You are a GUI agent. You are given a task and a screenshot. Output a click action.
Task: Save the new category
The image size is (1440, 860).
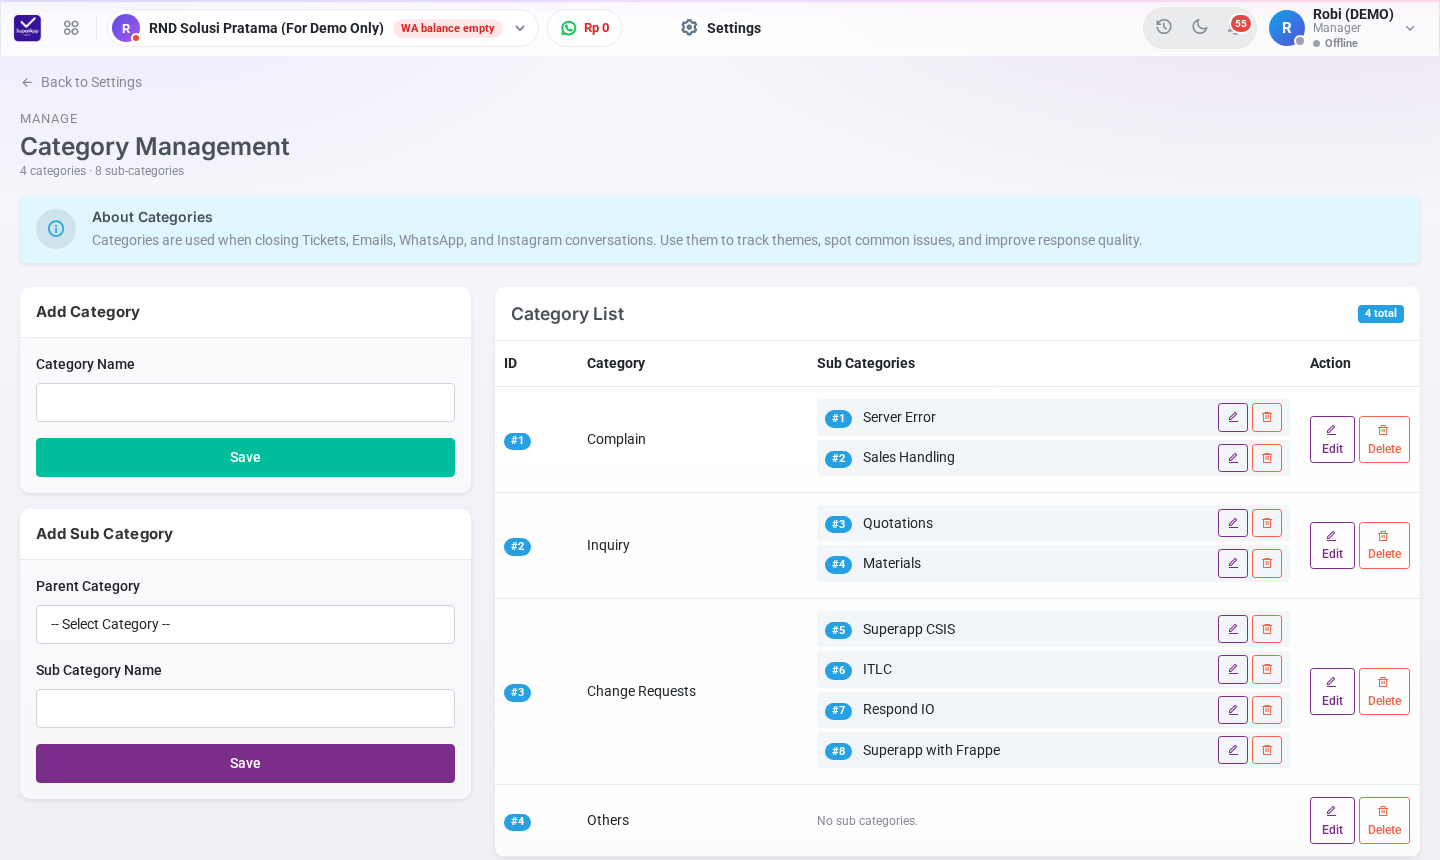coord(245,457)
